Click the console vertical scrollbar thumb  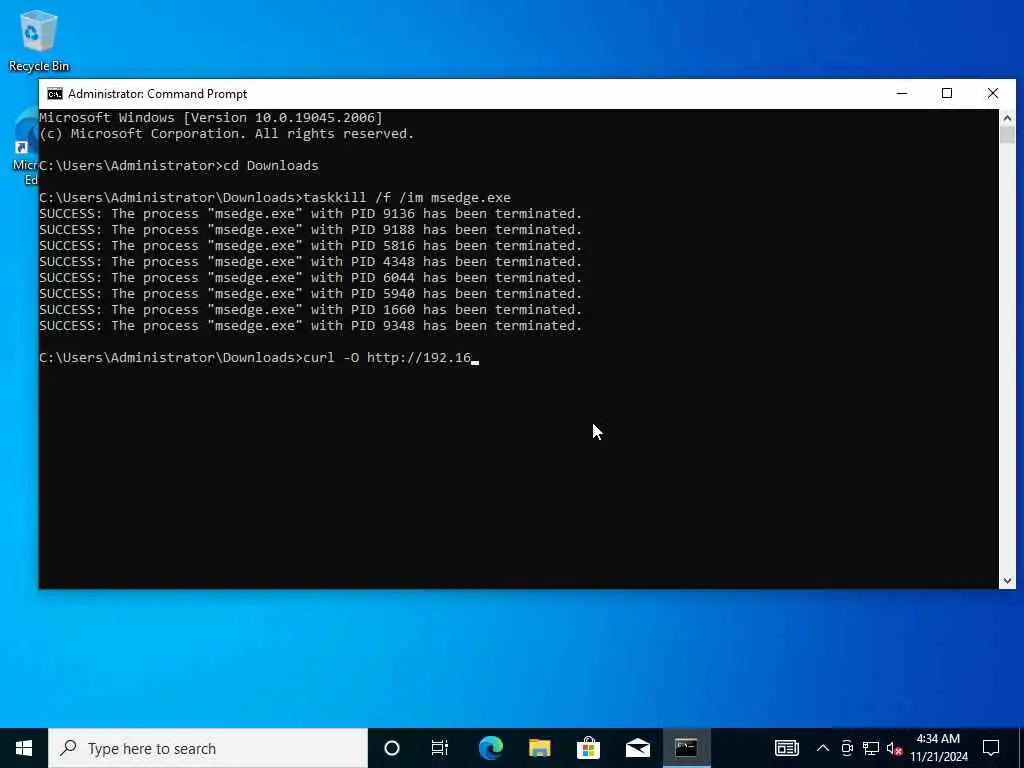[1007, 135]
